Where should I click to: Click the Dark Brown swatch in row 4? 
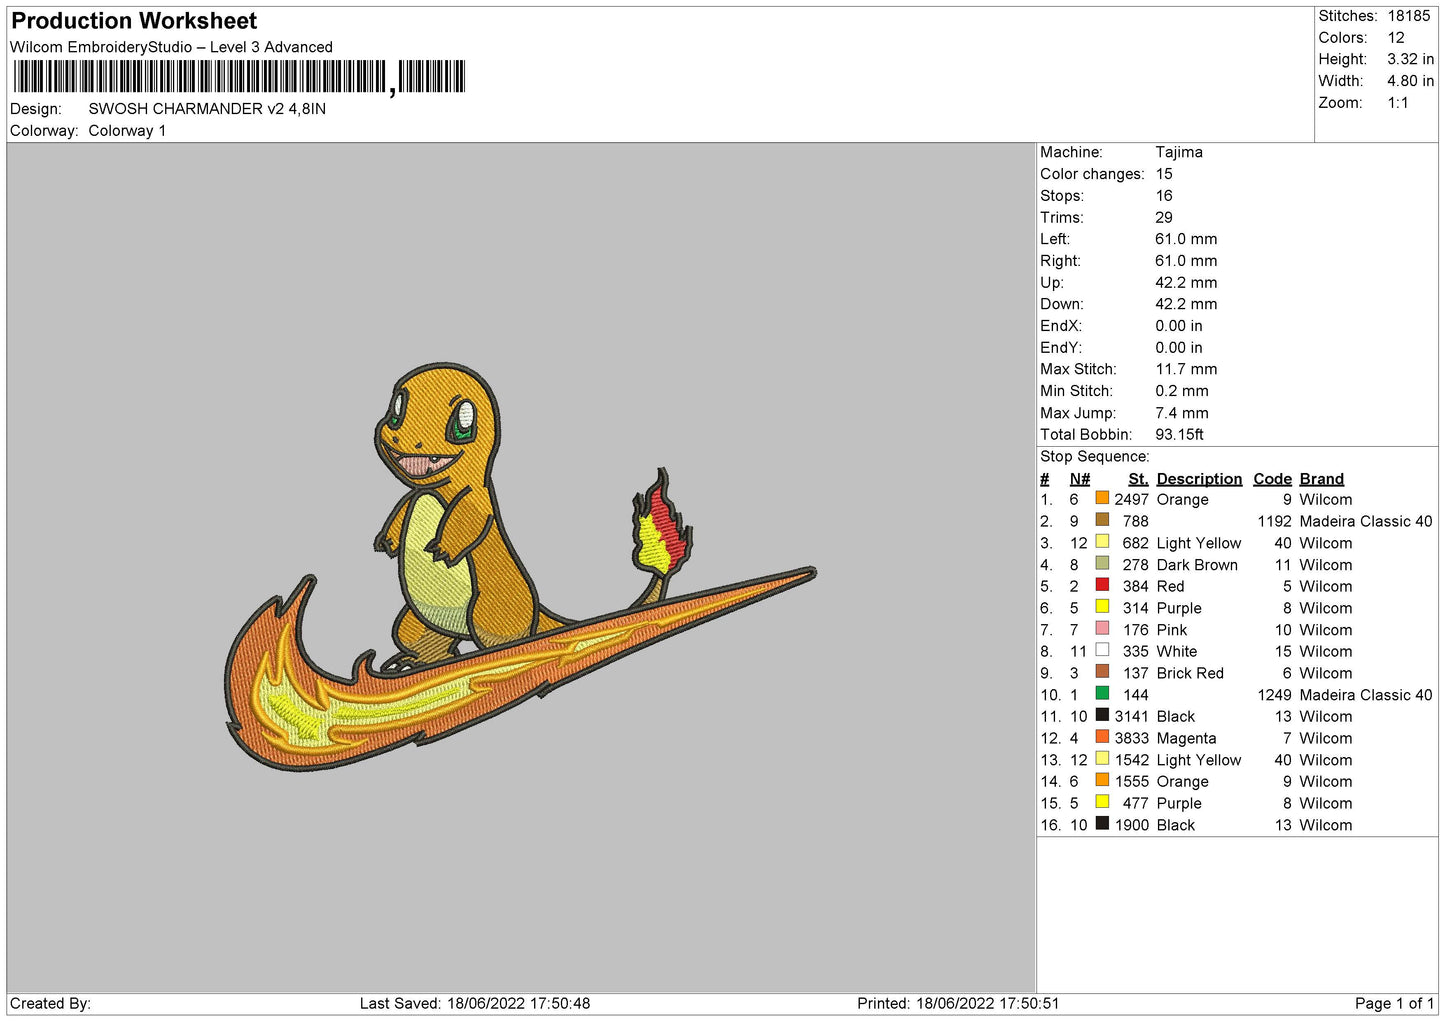pos(1102,563)
